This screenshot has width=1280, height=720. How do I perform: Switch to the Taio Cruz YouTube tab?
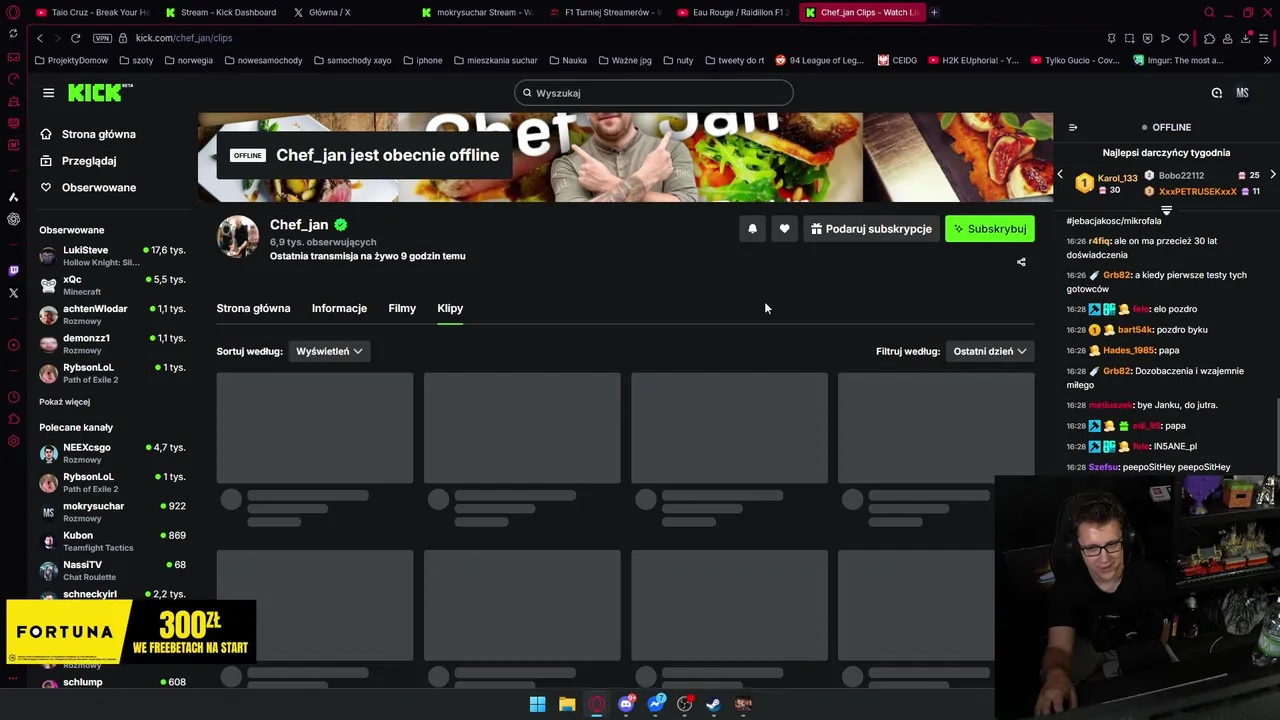(x=92, y=13)
